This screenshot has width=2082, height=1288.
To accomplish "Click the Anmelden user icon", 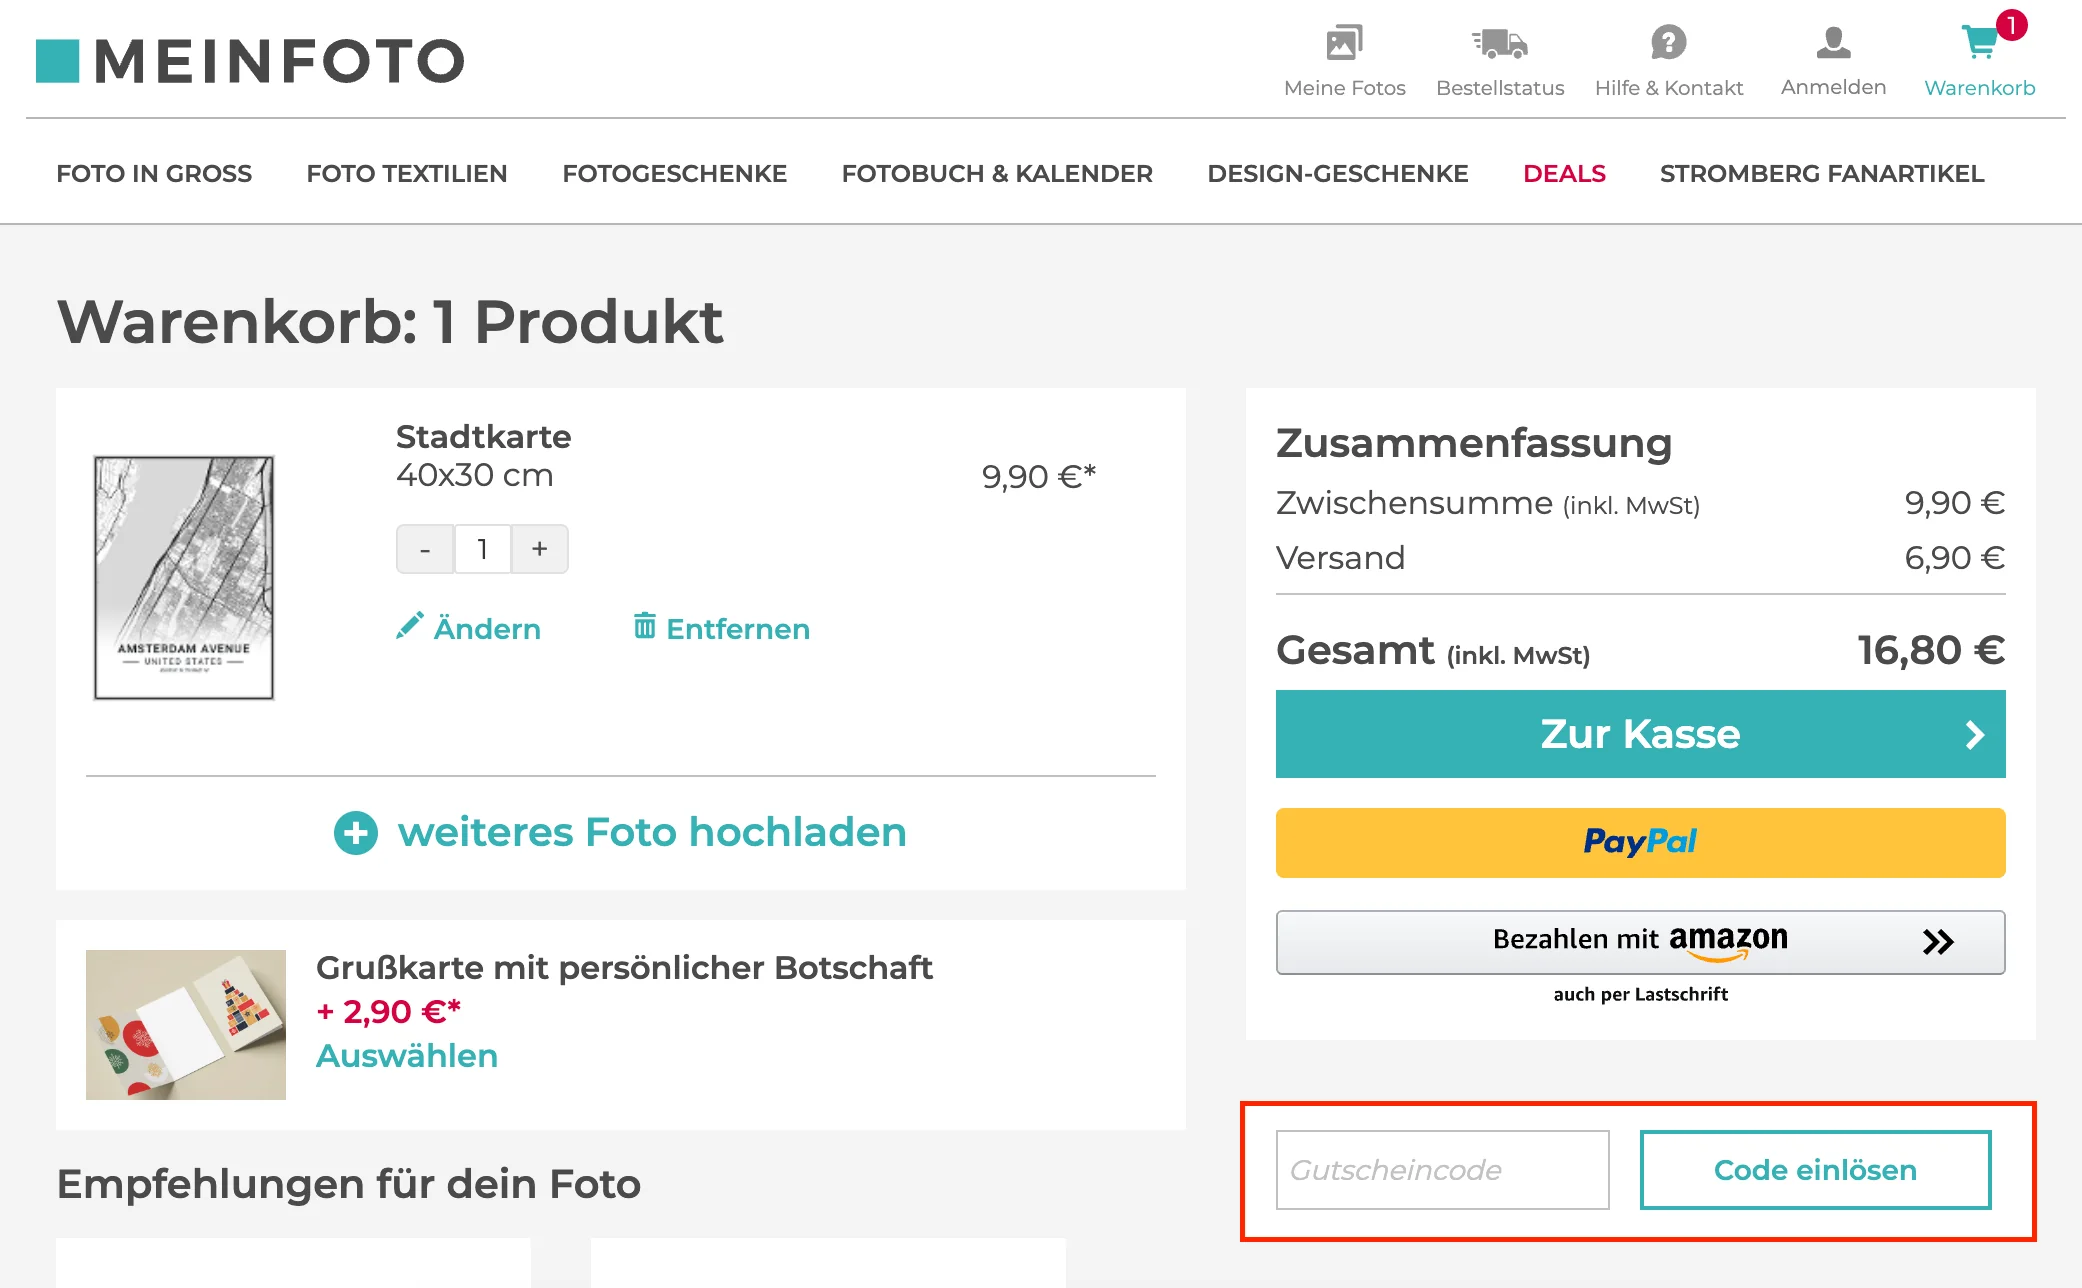I will click(x=1832, y=42).
